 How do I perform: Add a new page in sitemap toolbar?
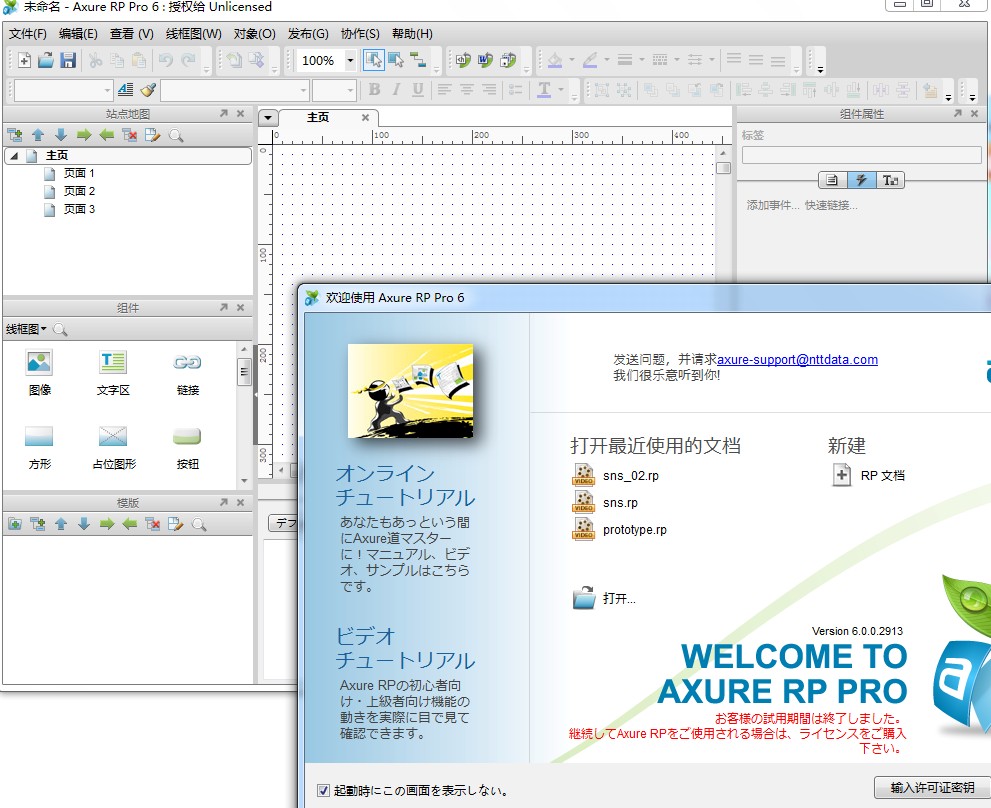[15, 135]
